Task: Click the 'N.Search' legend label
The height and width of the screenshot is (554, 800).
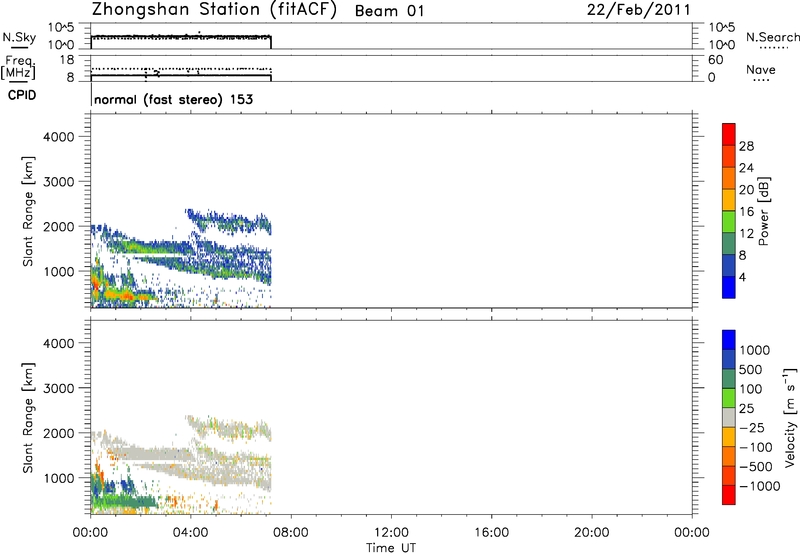Action: point(773,37)
